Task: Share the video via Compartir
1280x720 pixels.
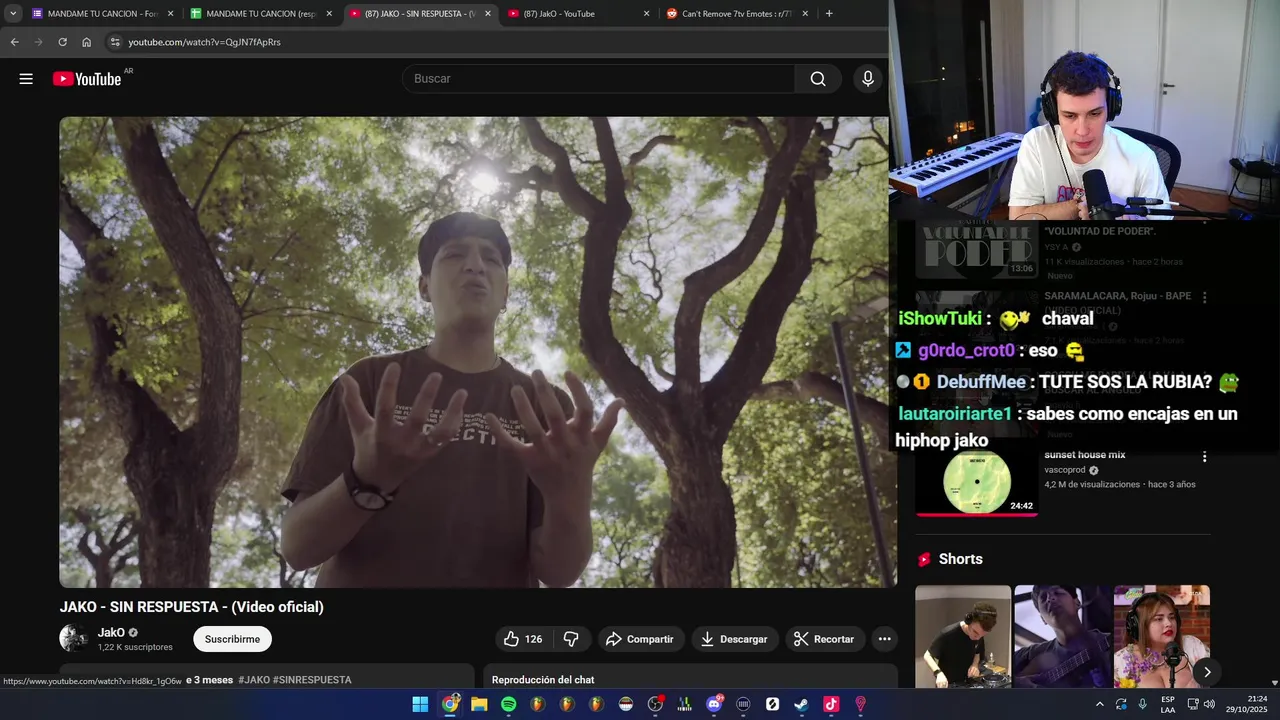Action: click(x=640, y=639)
